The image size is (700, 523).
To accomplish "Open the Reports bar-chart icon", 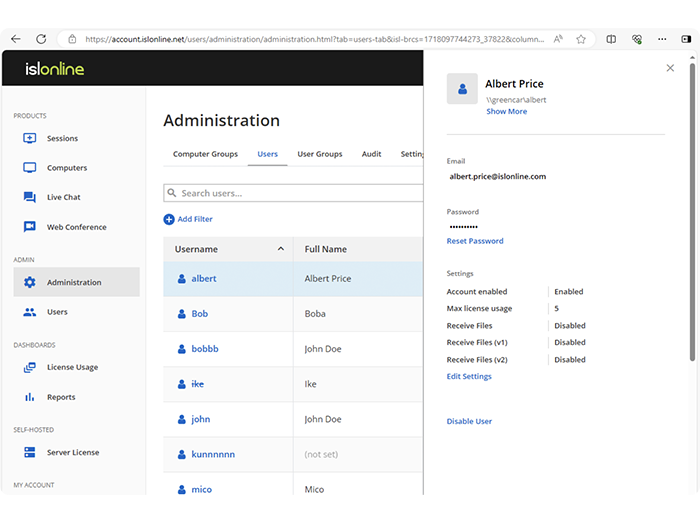I will (30, 397).
